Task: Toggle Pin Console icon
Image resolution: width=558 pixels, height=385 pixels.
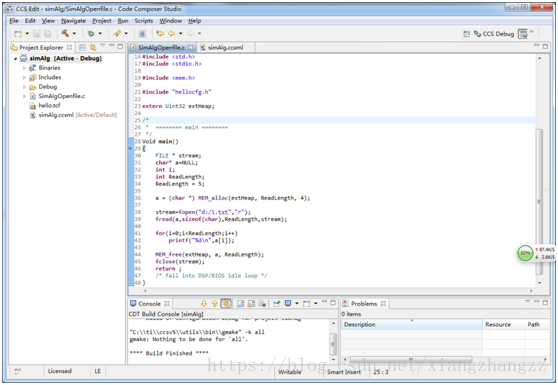Action: point(277,304)
